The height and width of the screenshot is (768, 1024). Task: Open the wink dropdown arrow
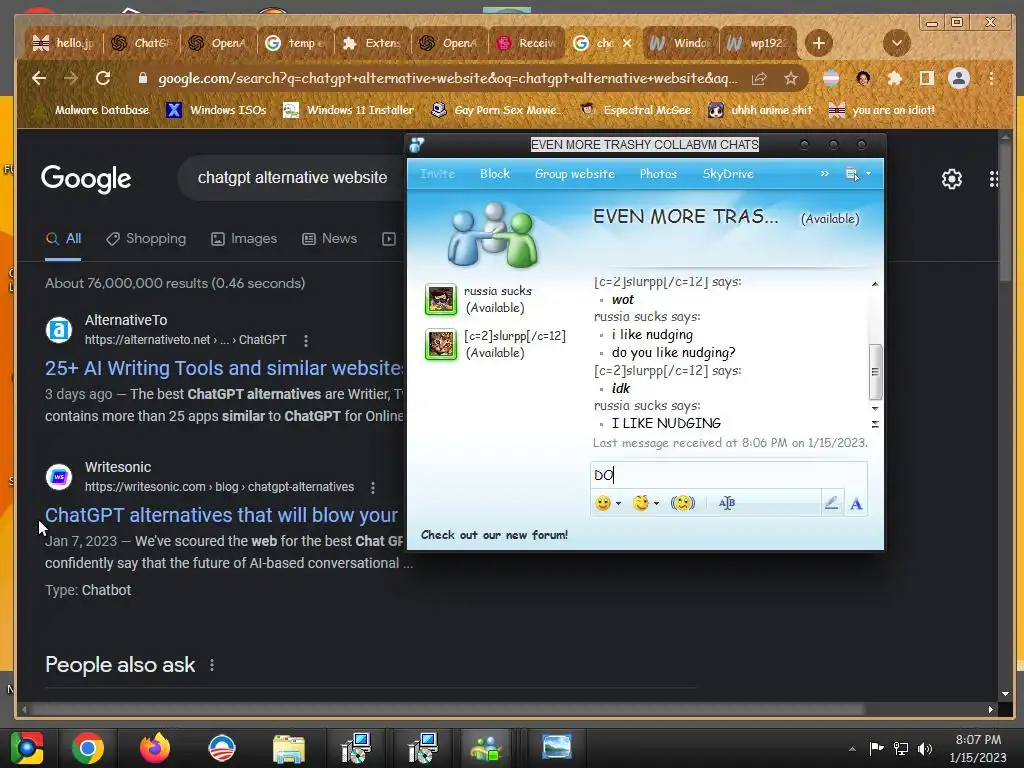coord(656,503)
